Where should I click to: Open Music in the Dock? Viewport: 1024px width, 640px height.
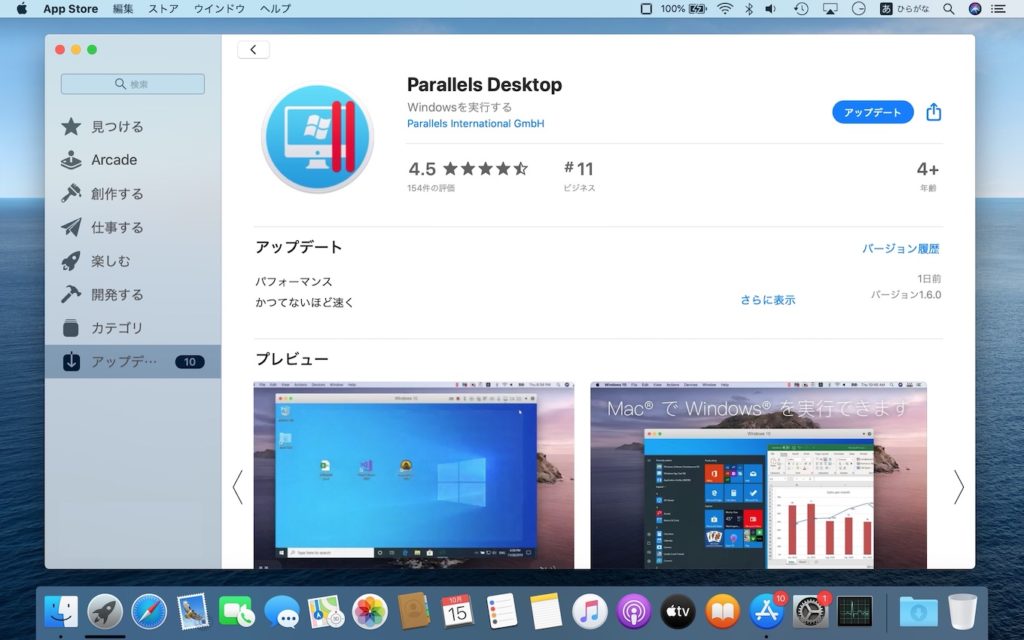(x=590, y=612)
